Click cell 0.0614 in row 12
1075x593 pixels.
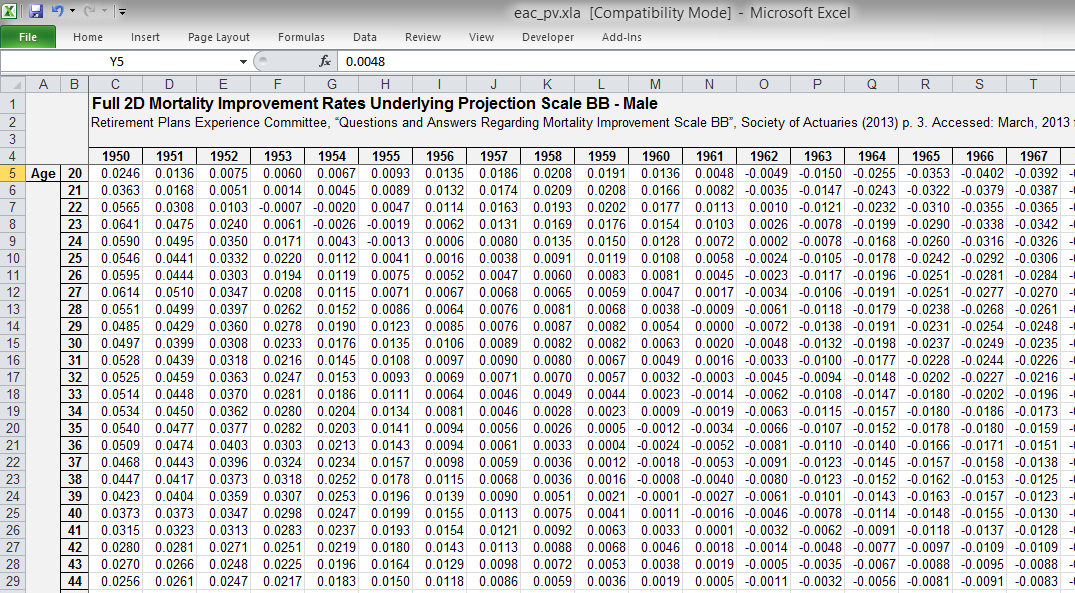[x=115, y=292]
